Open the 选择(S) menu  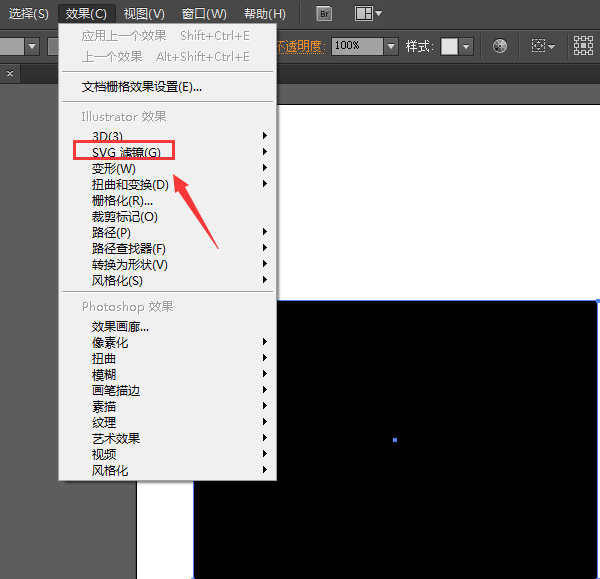tap(29, 14)
